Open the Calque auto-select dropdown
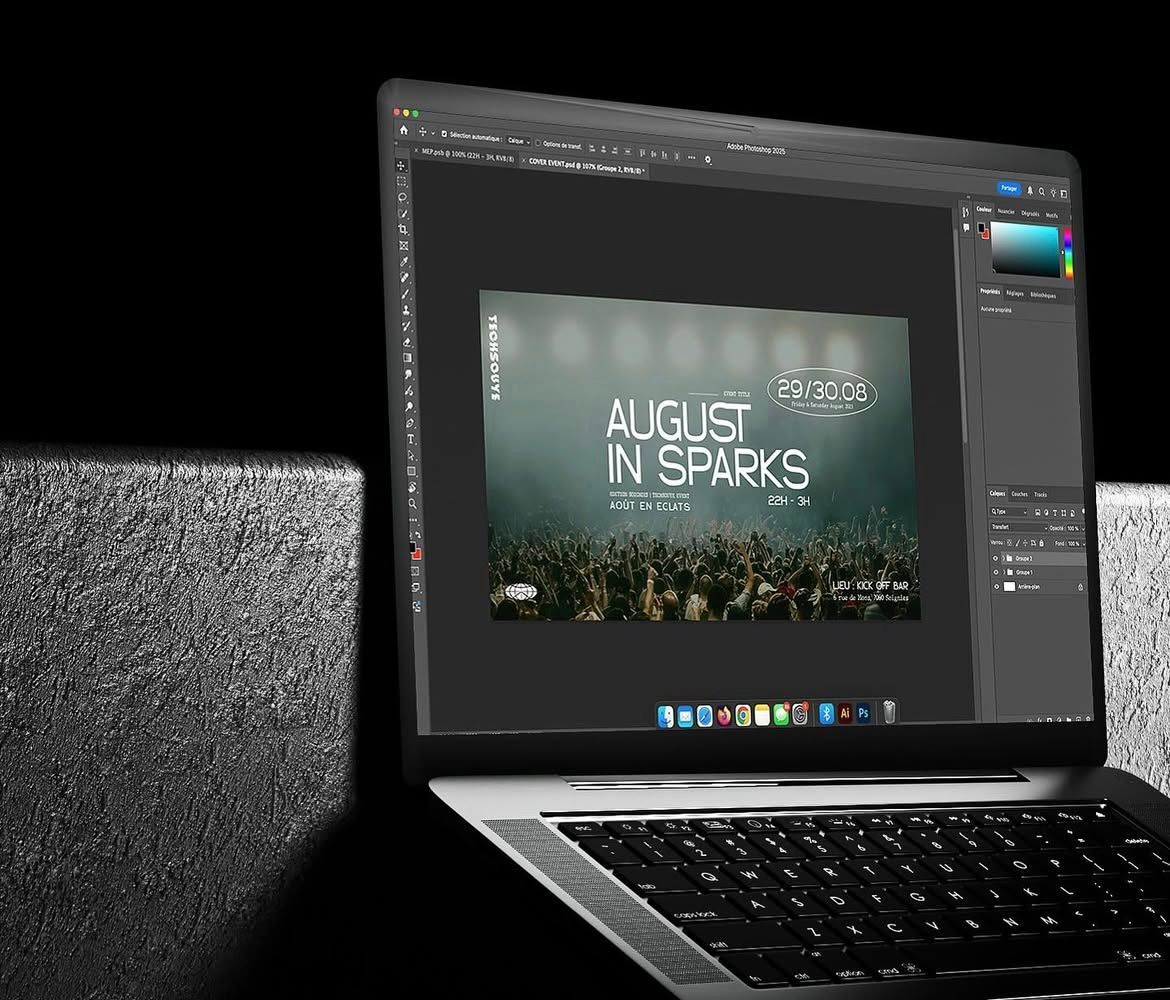The image size is (1170, 1000). (519, 141)
